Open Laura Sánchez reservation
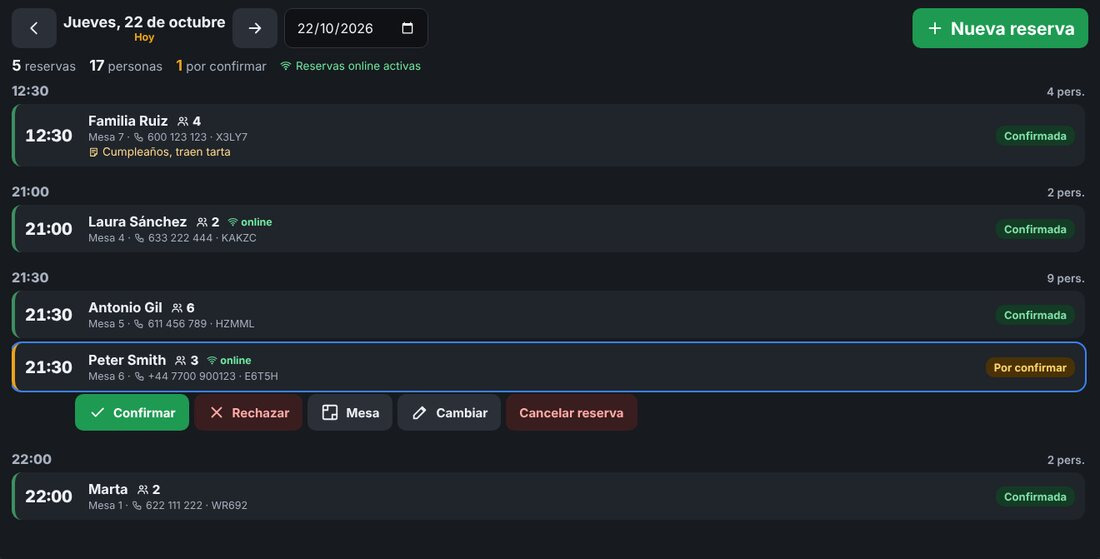Image resolution: width=1100 pixels, height=559 pixels. [549, 229]
